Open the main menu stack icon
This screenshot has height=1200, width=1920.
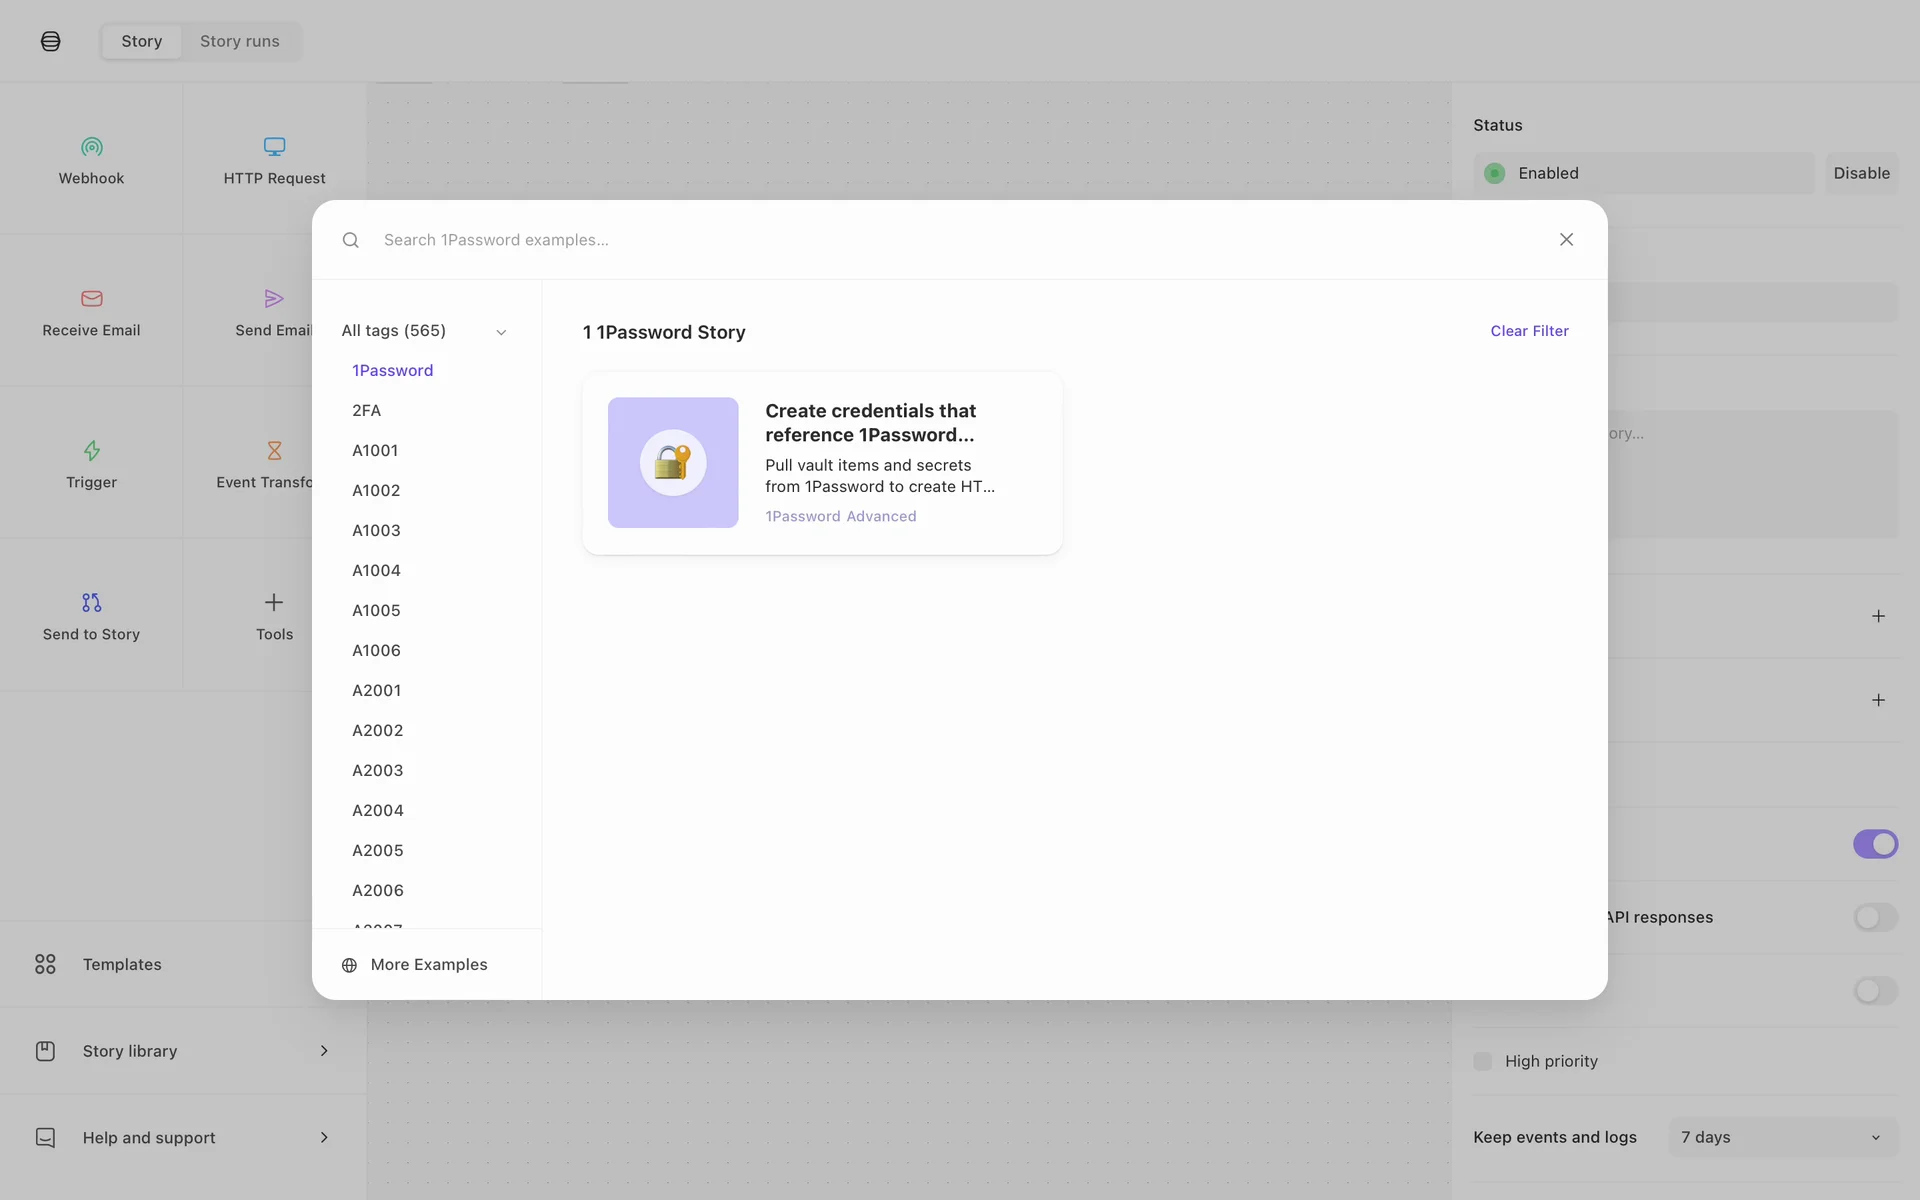coord(51,41)
